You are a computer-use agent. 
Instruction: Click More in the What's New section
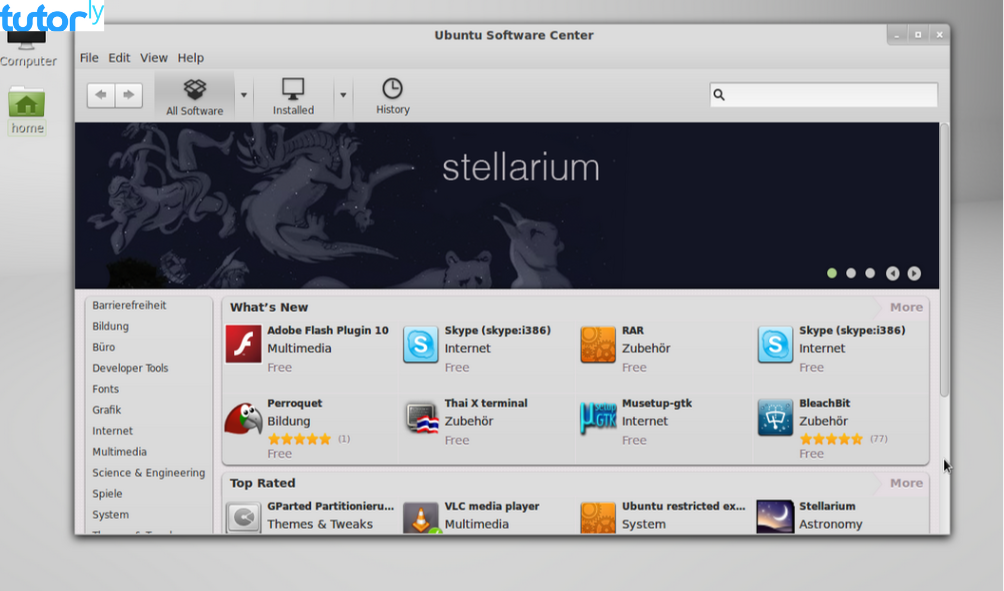(906, 307)
